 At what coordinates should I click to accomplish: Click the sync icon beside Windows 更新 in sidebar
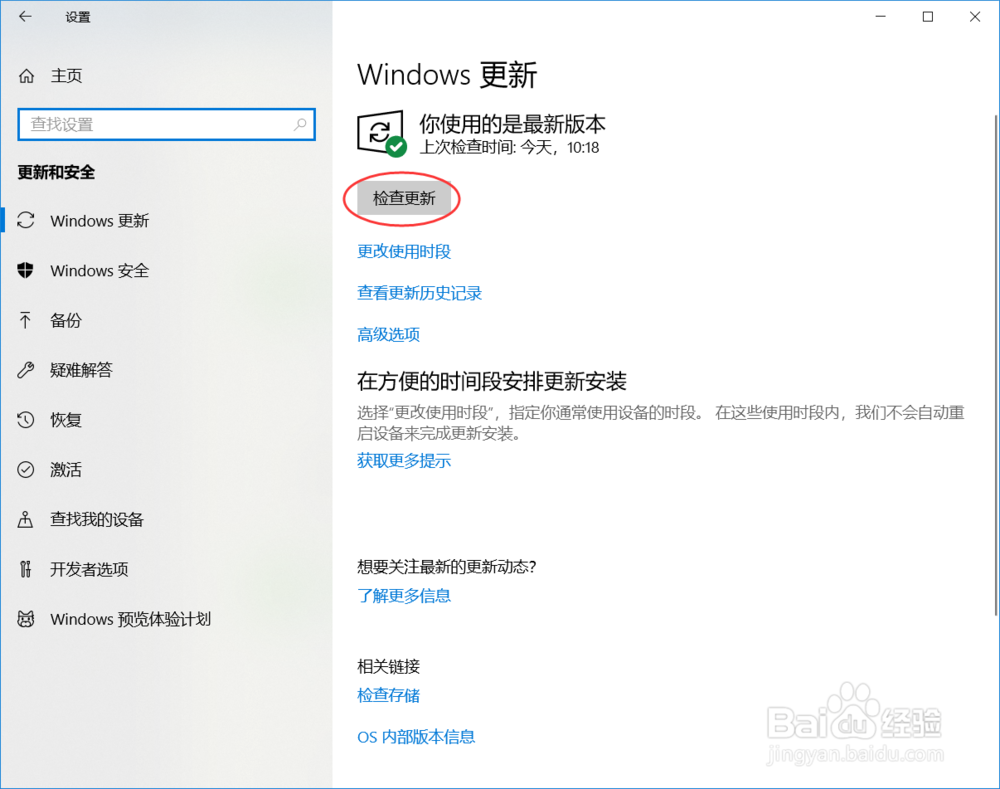26,221
